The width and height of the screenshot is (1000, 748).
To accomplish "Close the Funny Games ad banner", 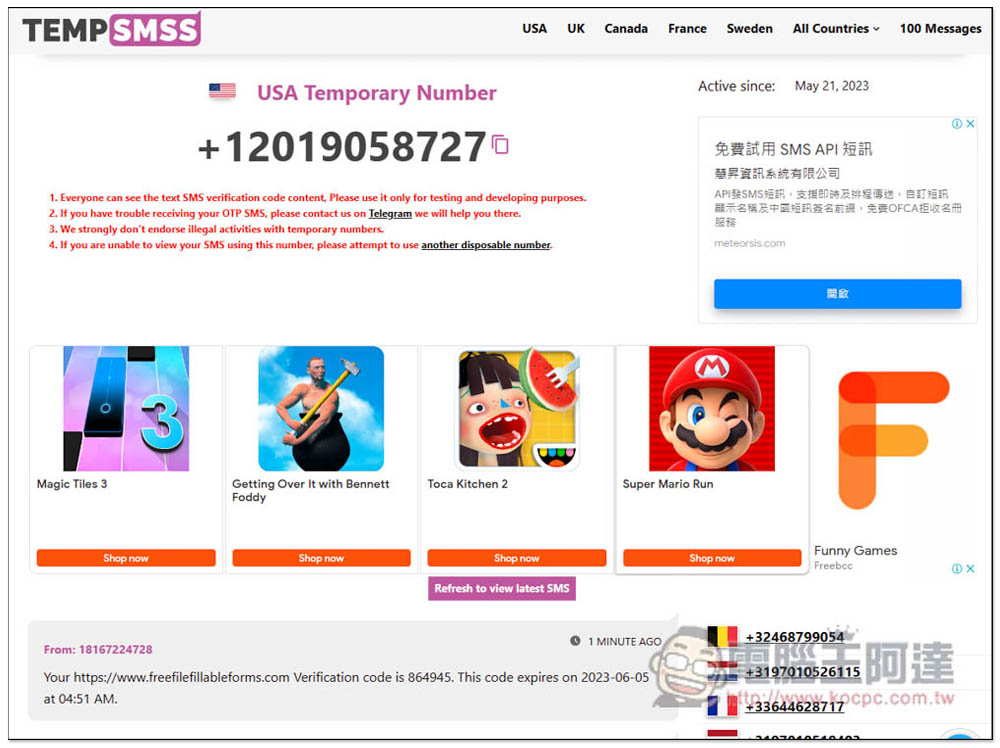I will [x=970, y=568].
